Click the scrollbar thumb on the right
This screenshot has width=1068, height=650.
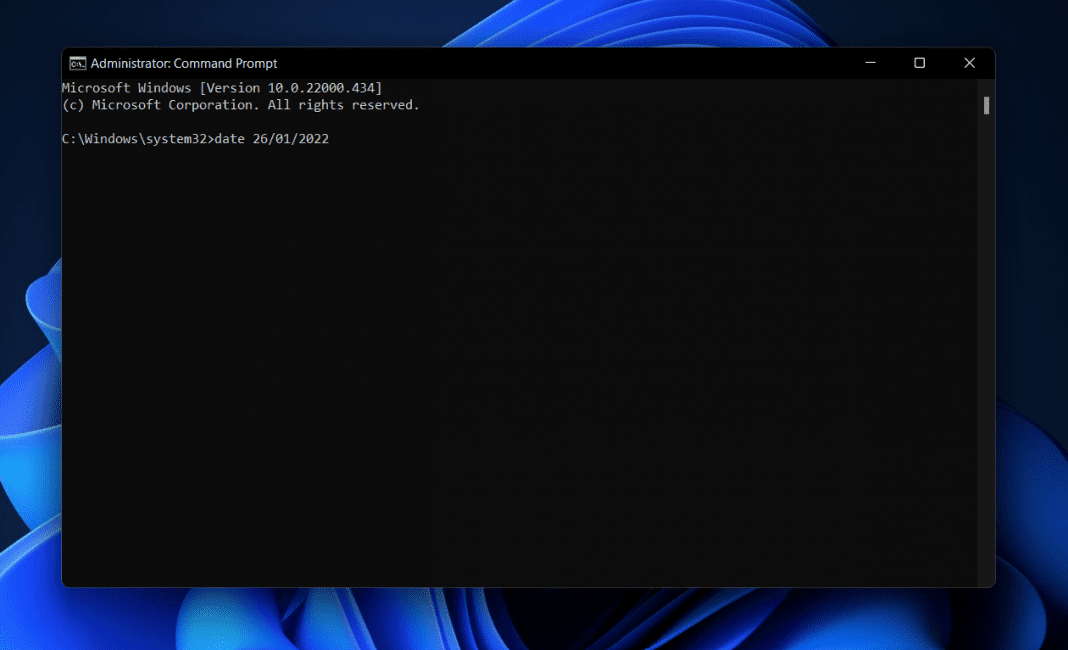pyautogui.click(x=985, y=105)
